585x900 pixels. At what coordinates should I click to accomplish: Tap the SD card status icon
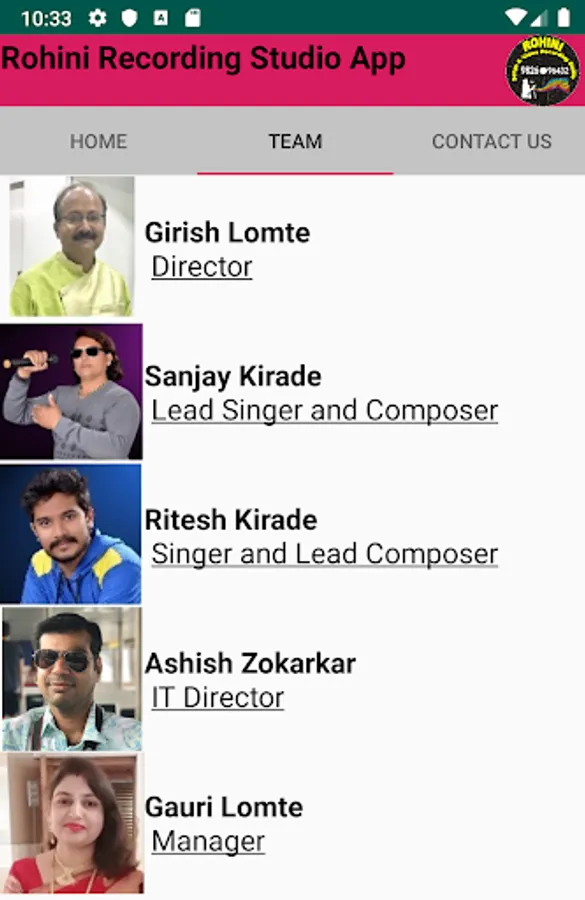coord(193,18)
